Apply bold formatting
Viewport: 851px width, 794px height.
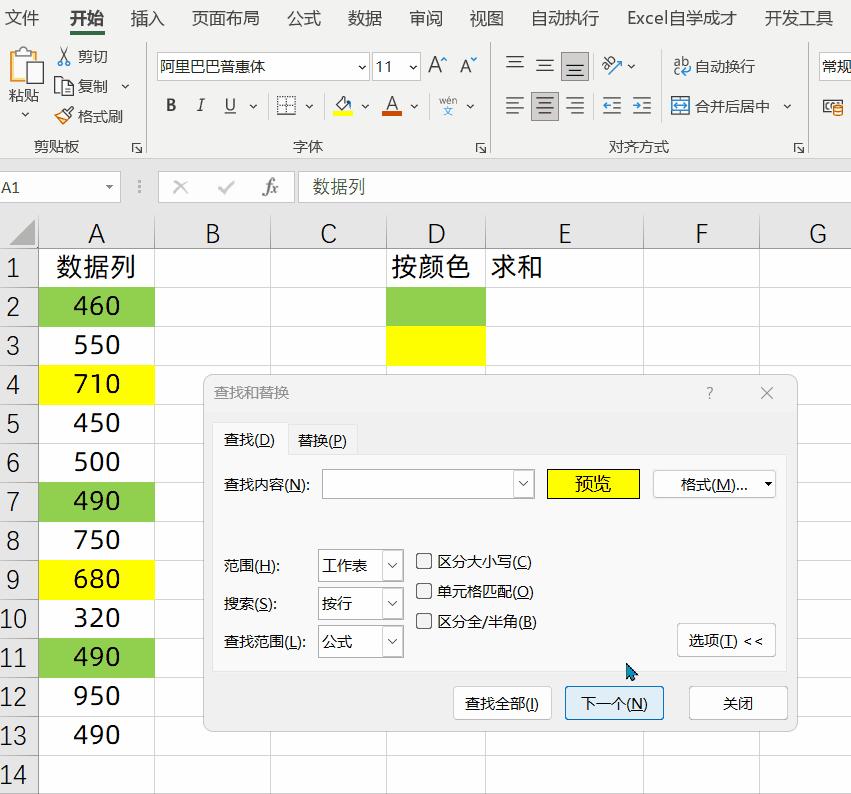(170, 104)
